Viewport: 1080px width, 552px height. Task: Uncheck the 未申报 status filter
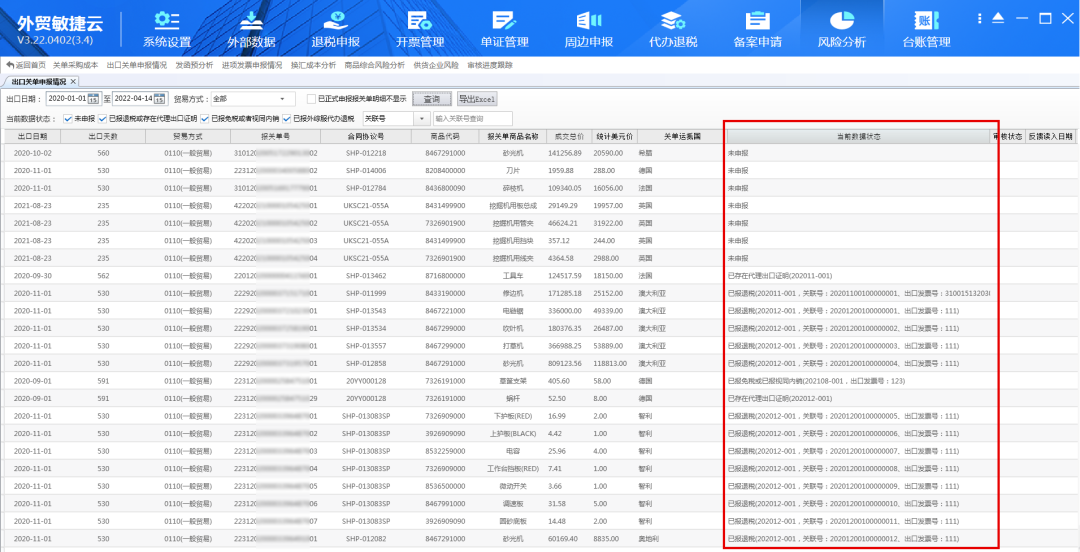68,119
